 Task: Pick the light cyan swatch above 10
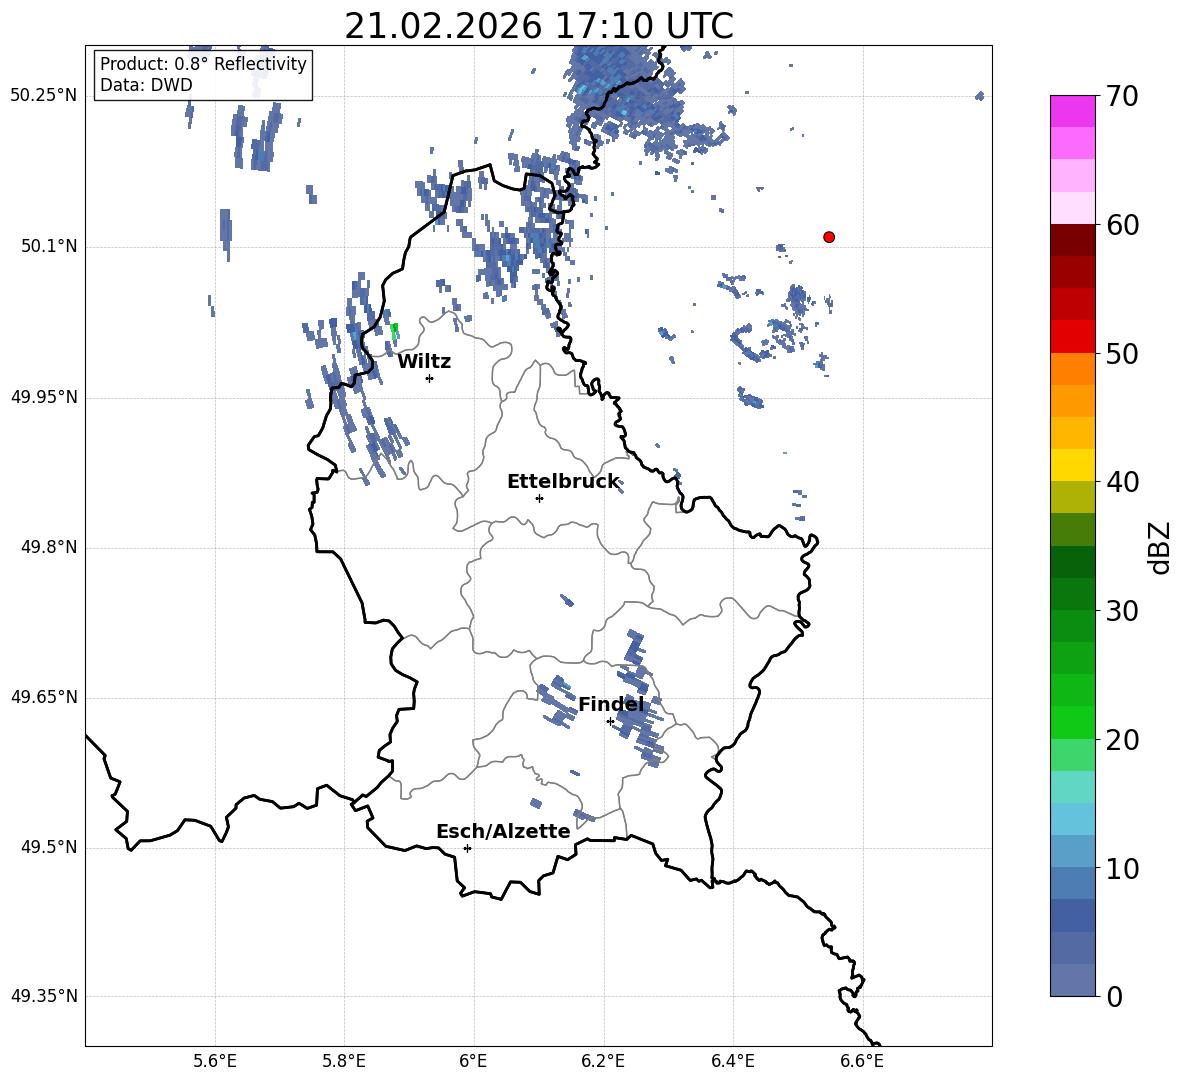point(1072,819)
